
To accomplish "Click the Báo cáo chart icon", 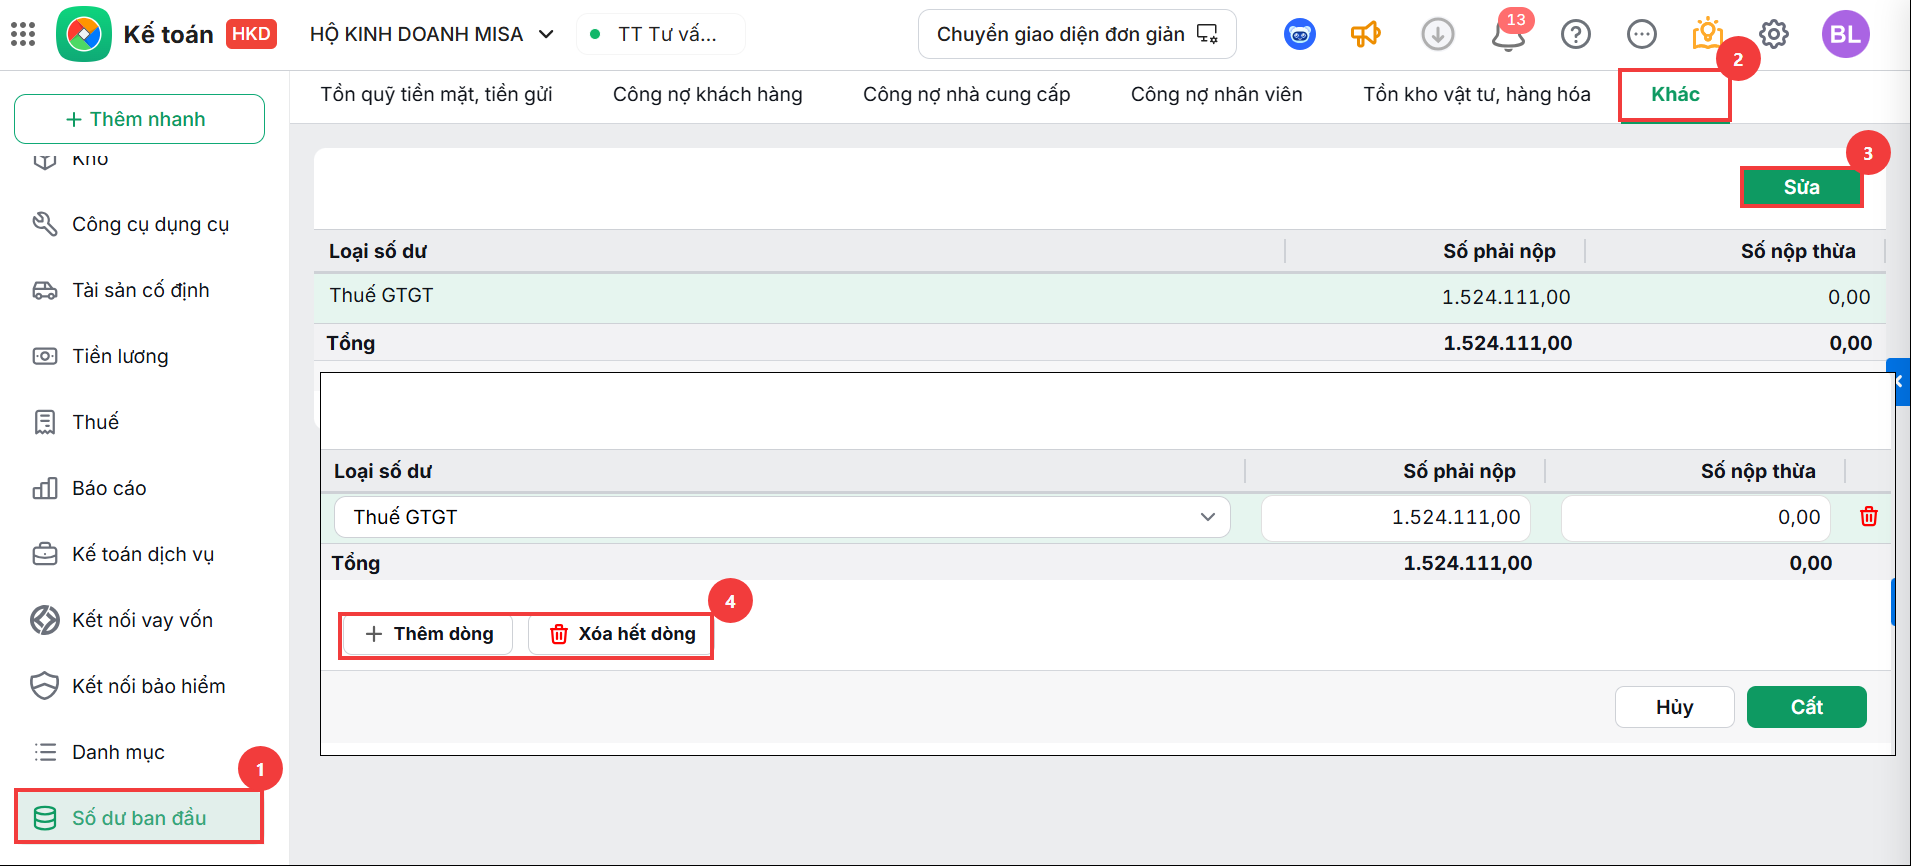I will pos(45,488).
